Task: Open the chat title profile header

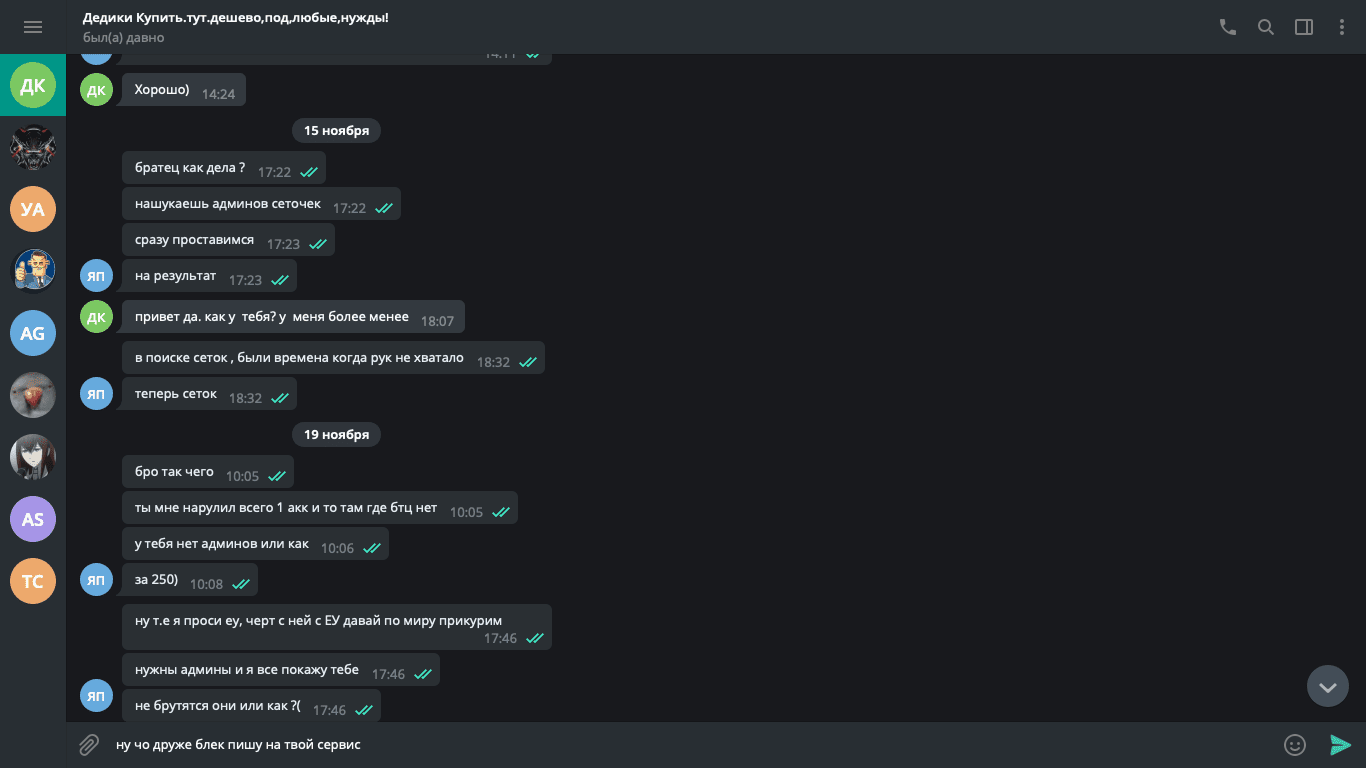Action: 236,27
